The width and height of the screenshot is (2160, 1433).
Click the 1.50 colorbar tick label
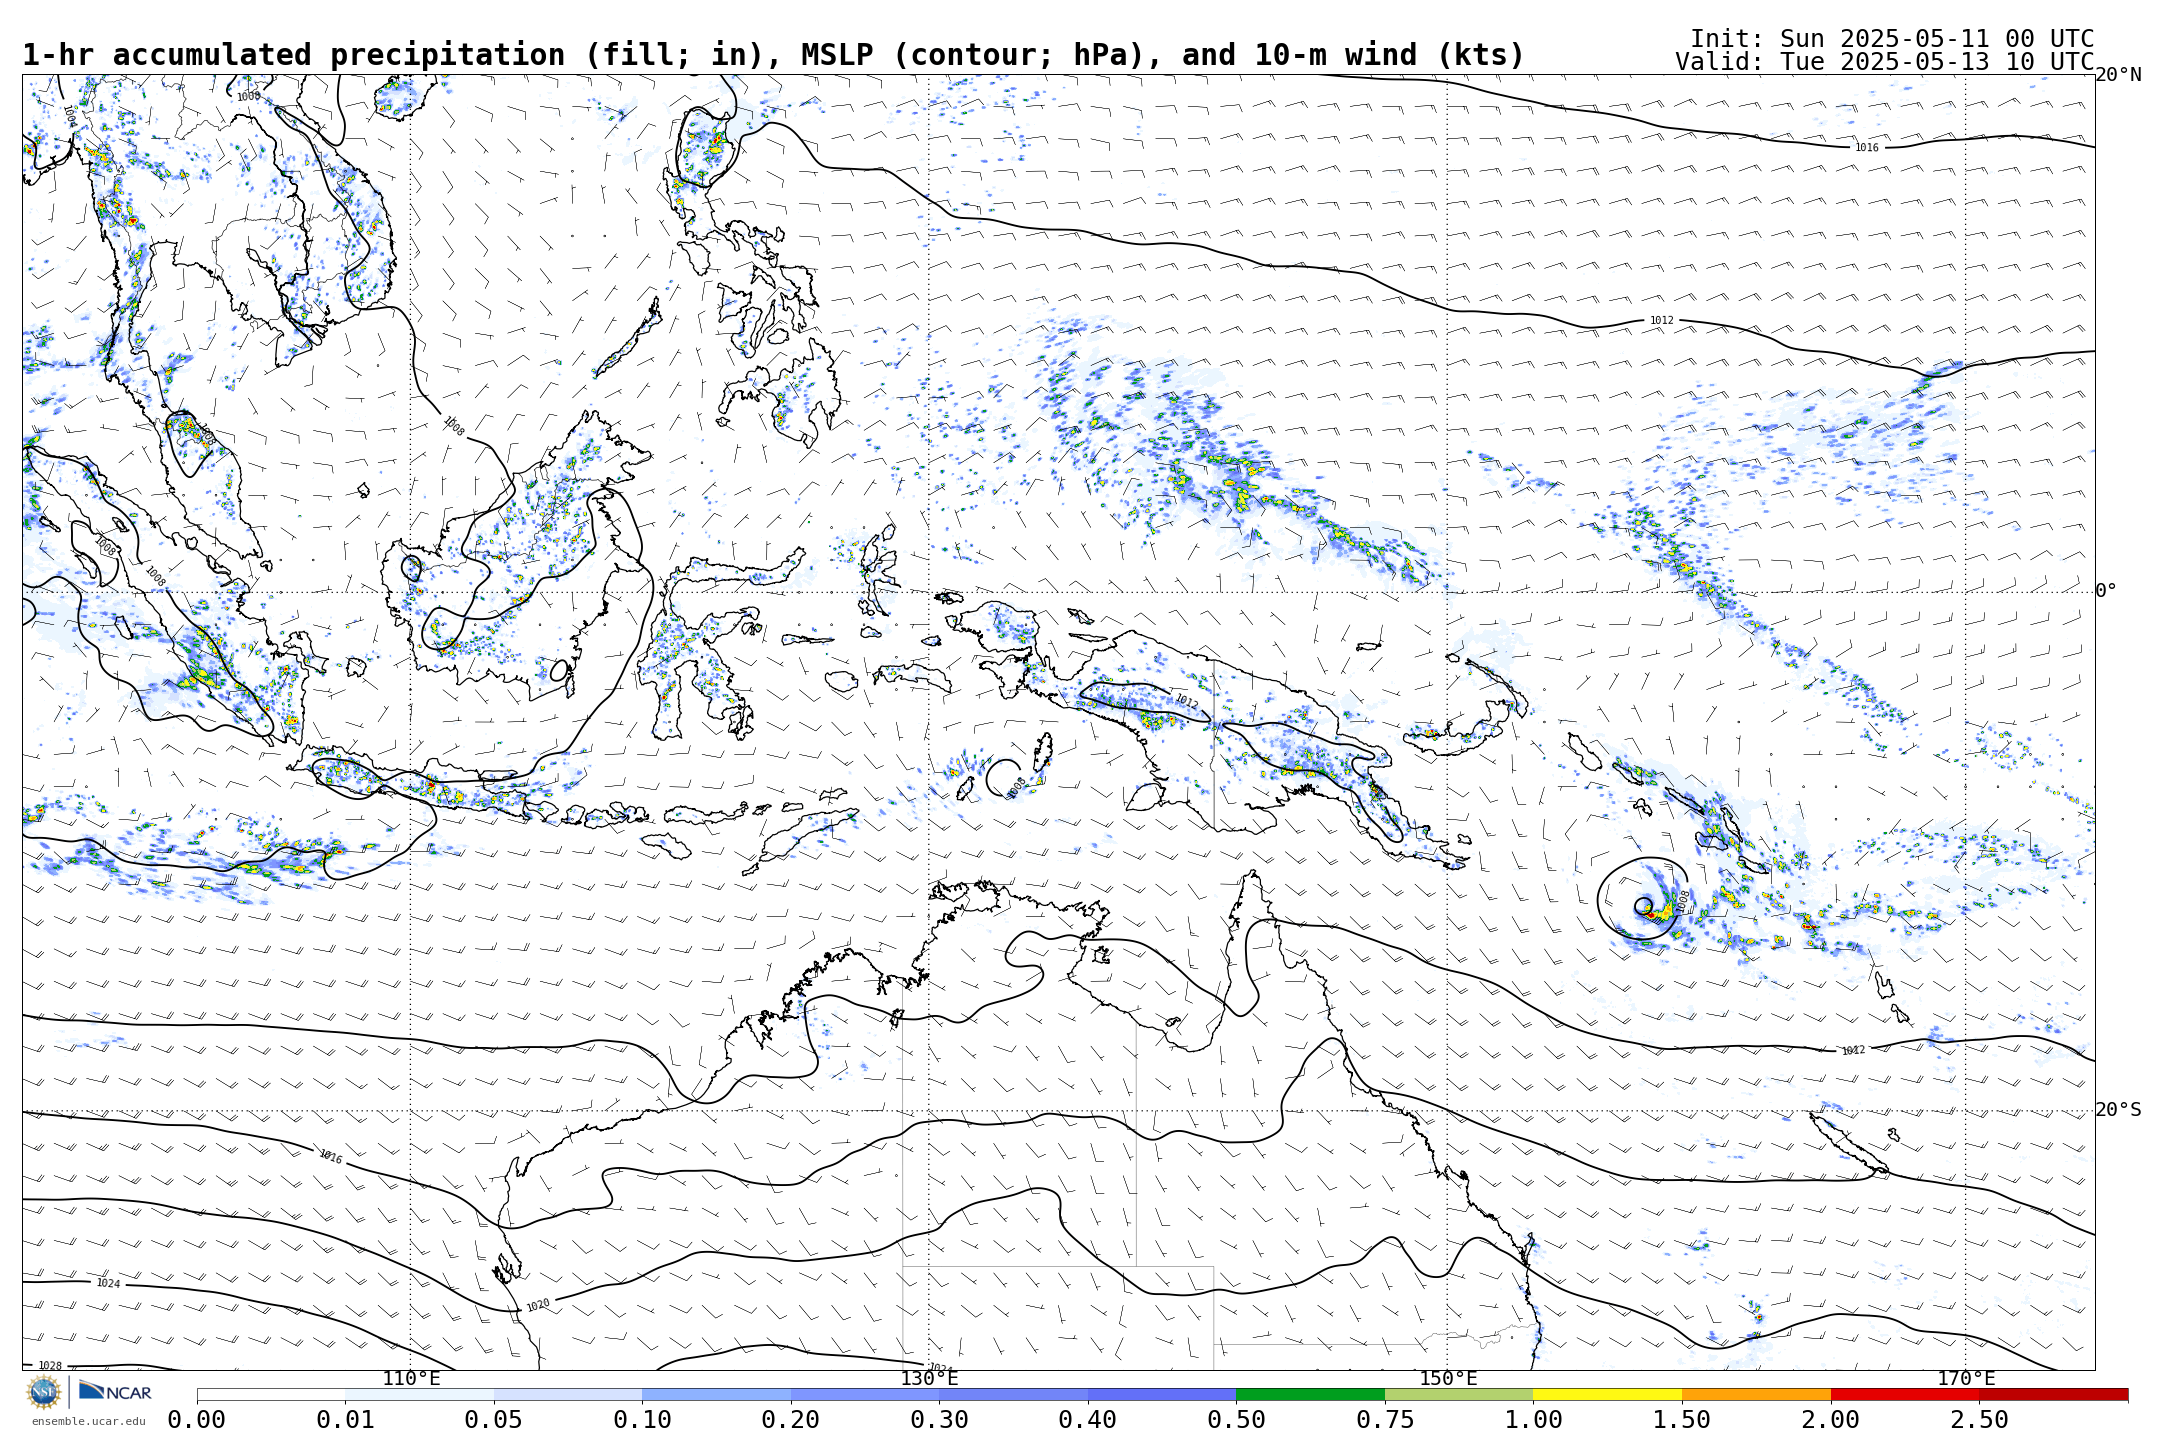(1682, 1420)
